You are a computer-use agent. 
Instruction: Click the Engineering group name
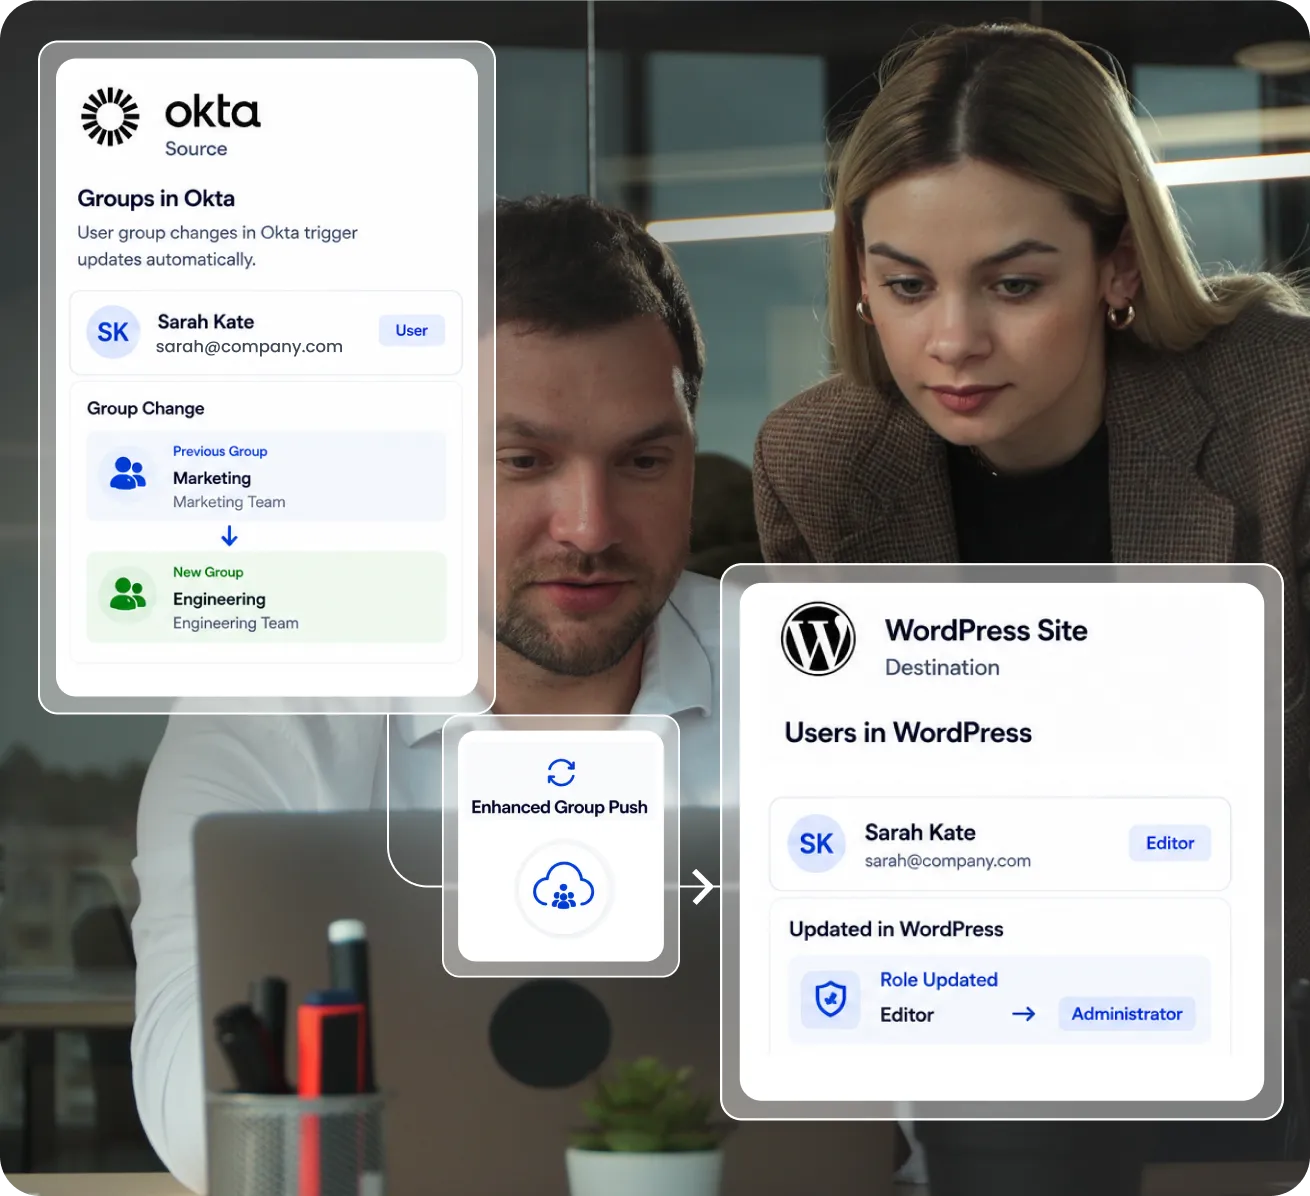(219, 599)
